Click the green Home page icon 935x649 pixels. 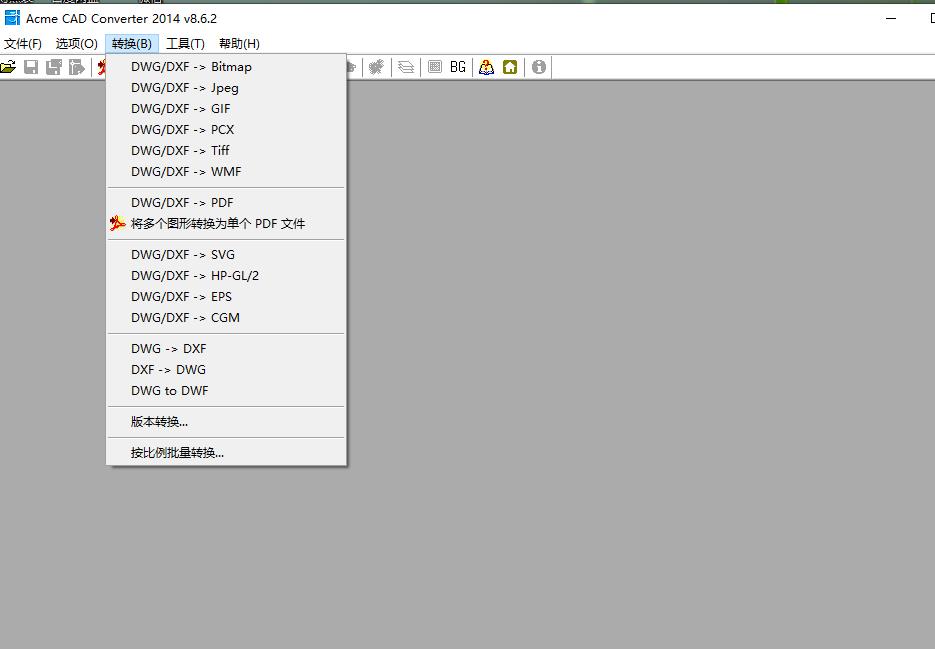pos(510,67)
